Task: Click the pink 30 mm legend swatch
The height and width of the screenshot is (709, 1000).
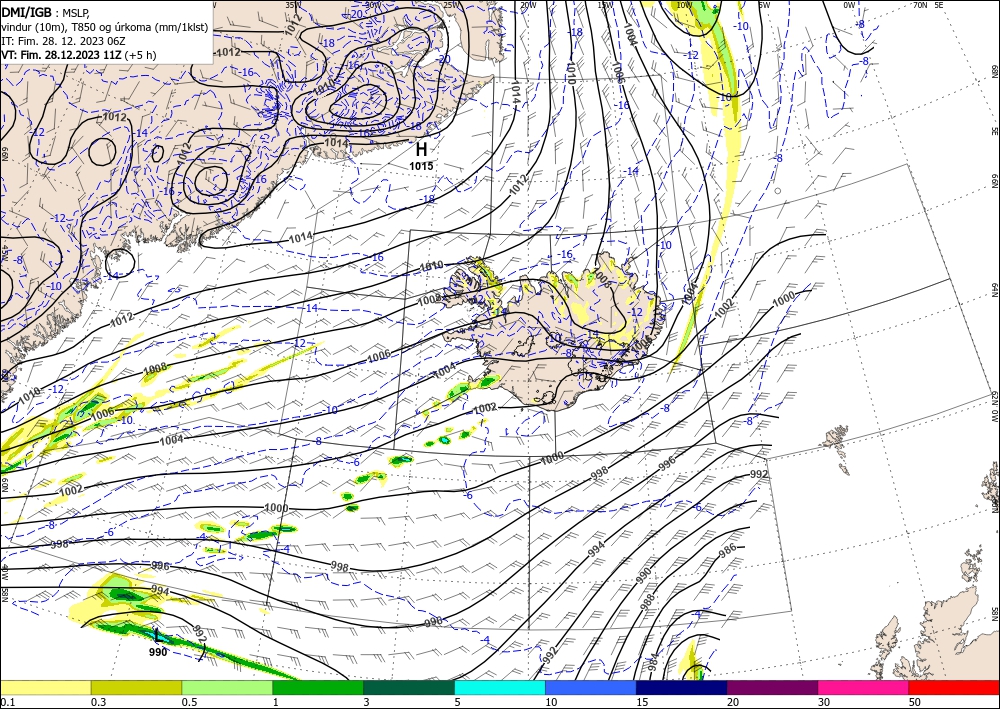Action: [x=864, y=687]
